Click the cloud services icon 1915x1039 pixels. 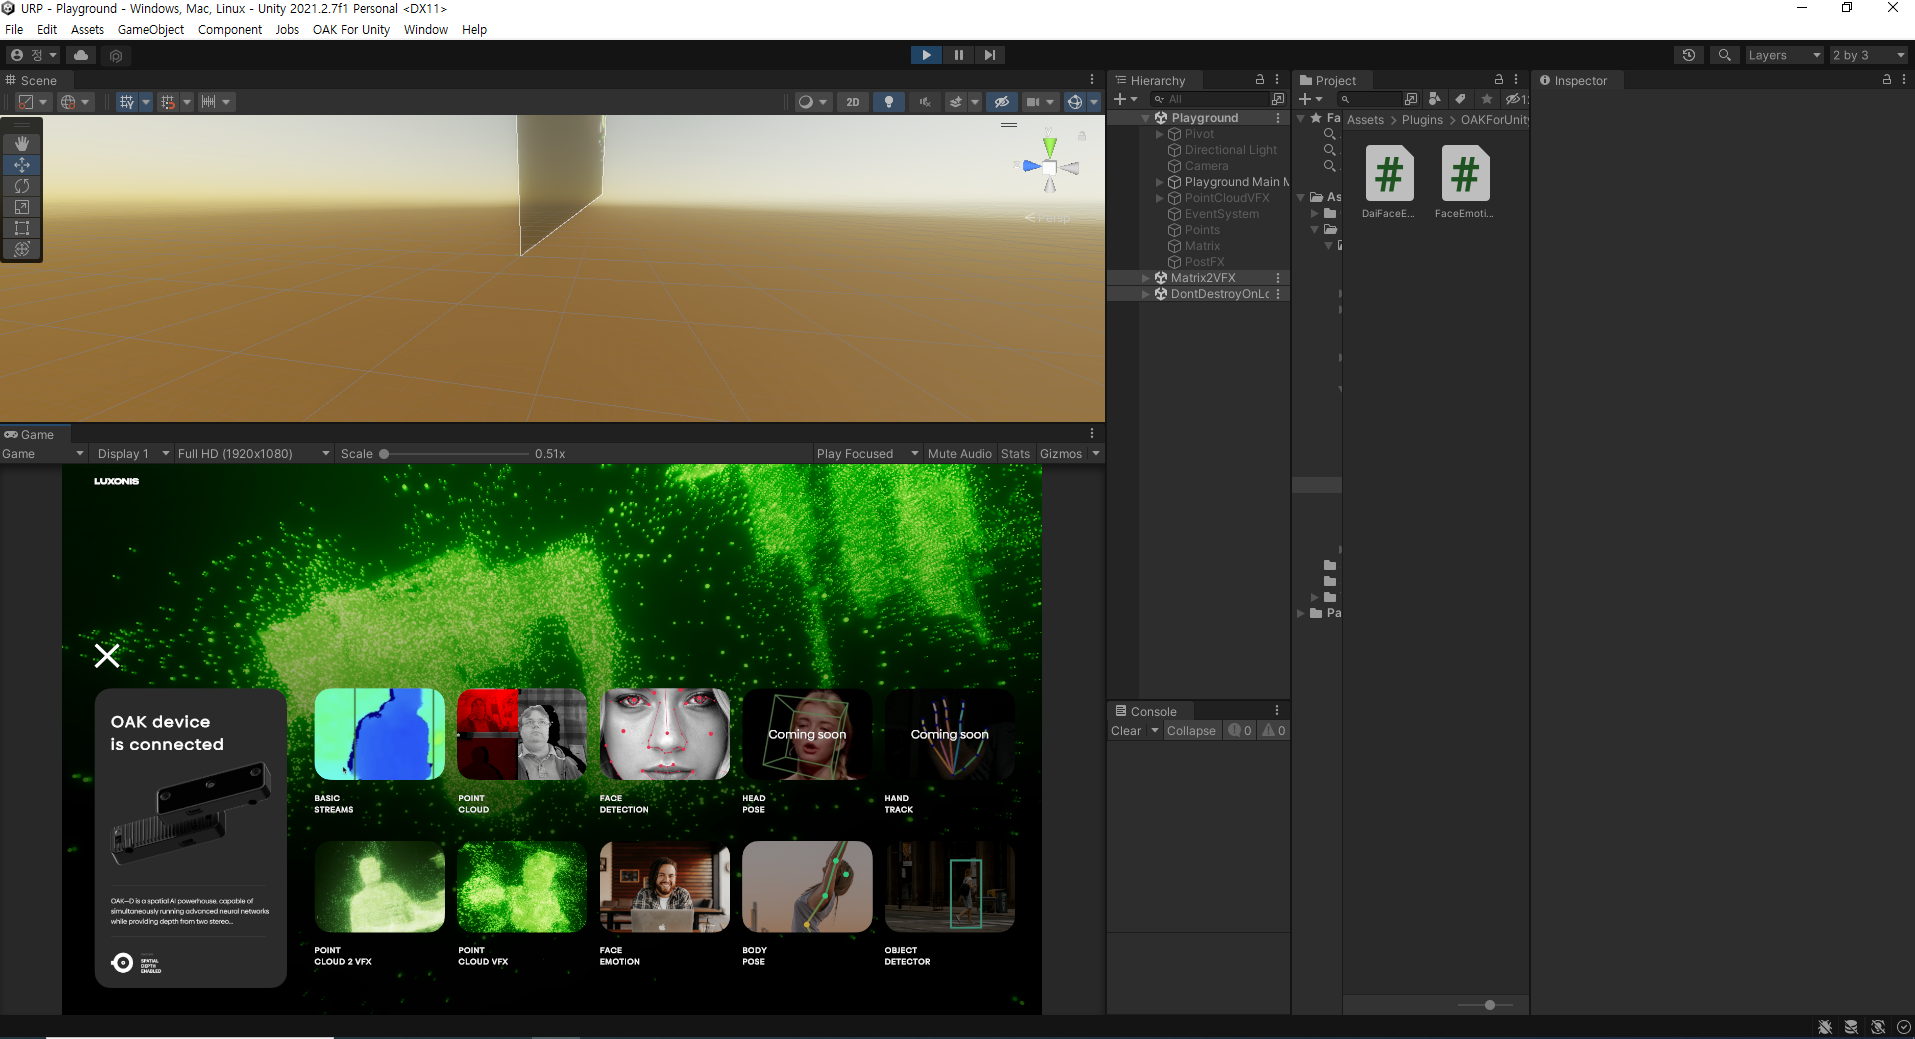click(81, 55)
